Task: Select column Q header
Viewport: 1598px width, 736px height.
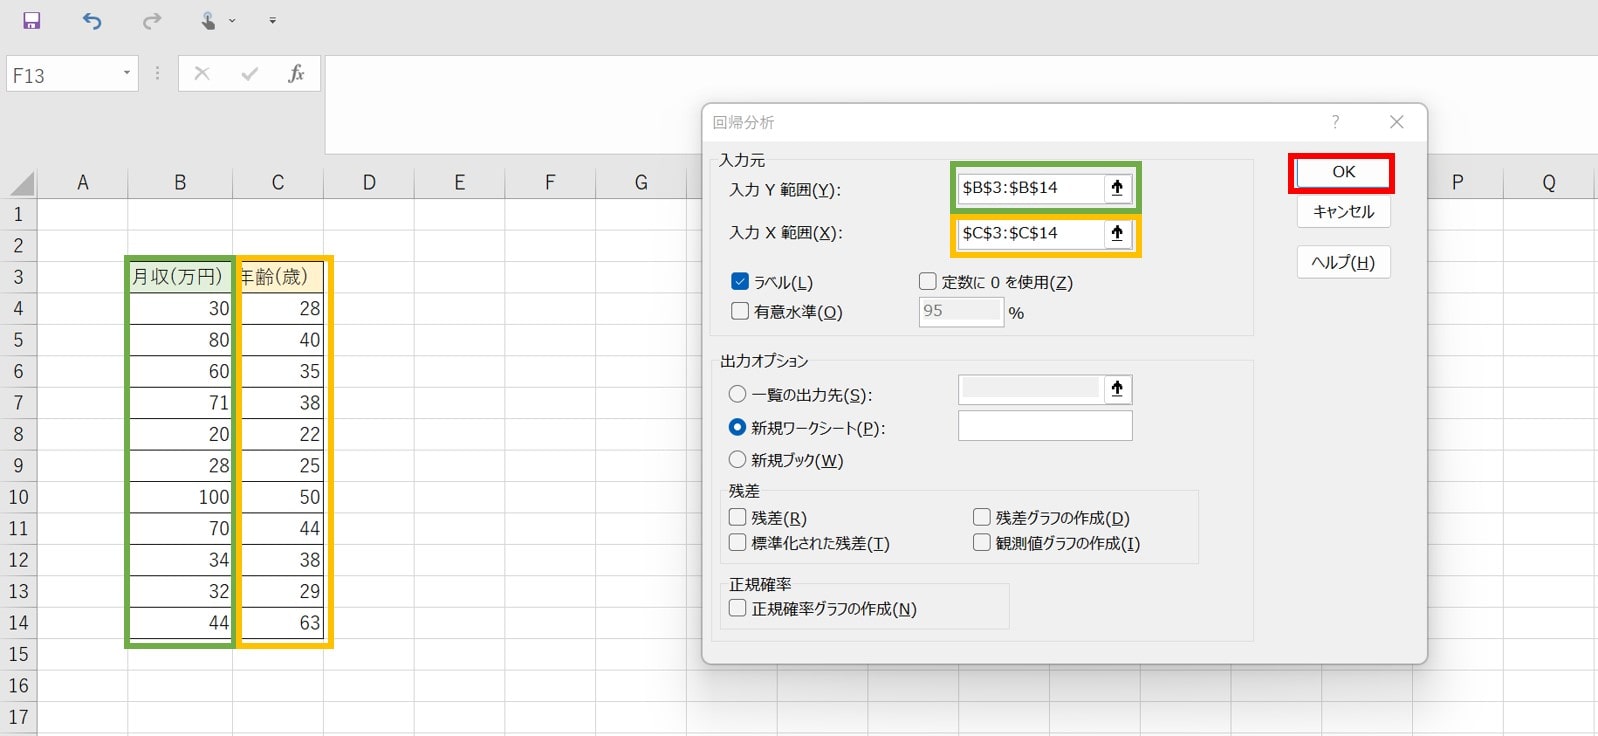Action: (x=1549, y=183)
